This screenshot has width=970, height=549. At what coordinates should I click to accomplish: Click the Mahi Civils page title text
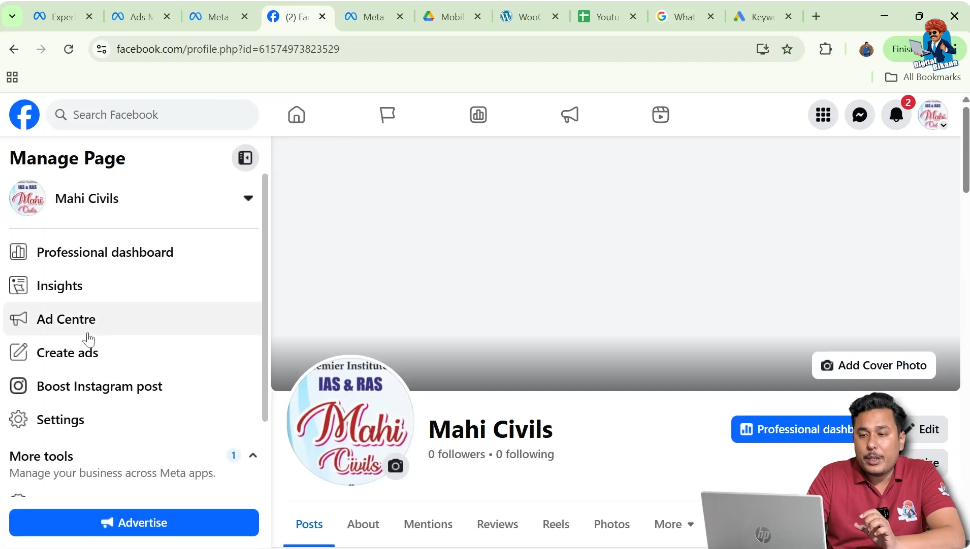(x=491, y=429)
